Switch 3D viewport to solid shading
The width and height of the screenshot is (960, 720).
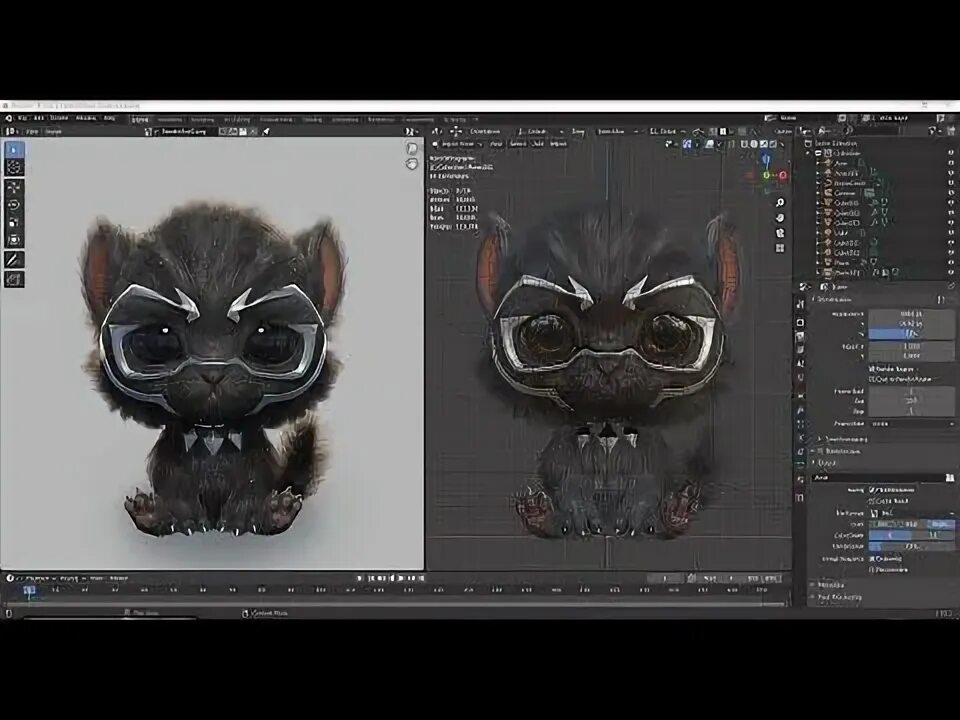click(x=754, y=144)
